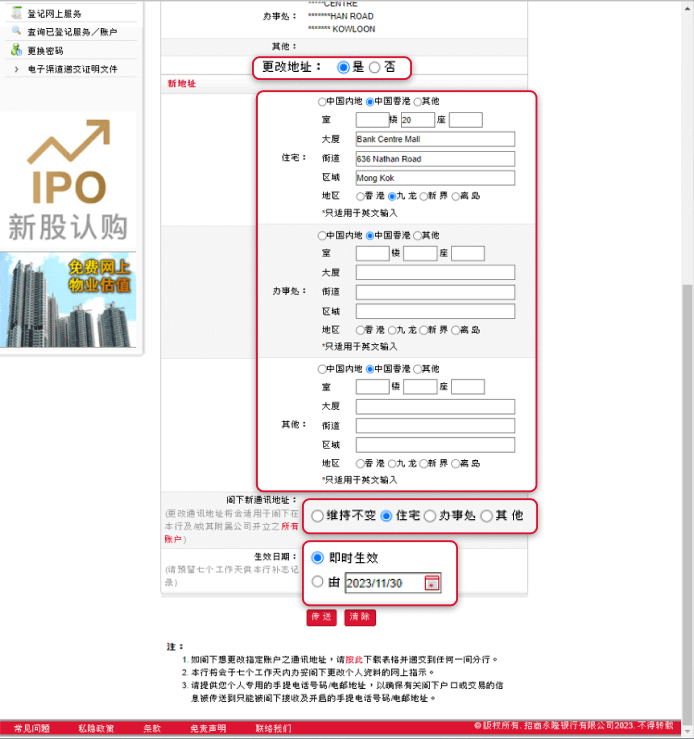Click the 登记网上服务 sidebar icon

pos(17,13)
